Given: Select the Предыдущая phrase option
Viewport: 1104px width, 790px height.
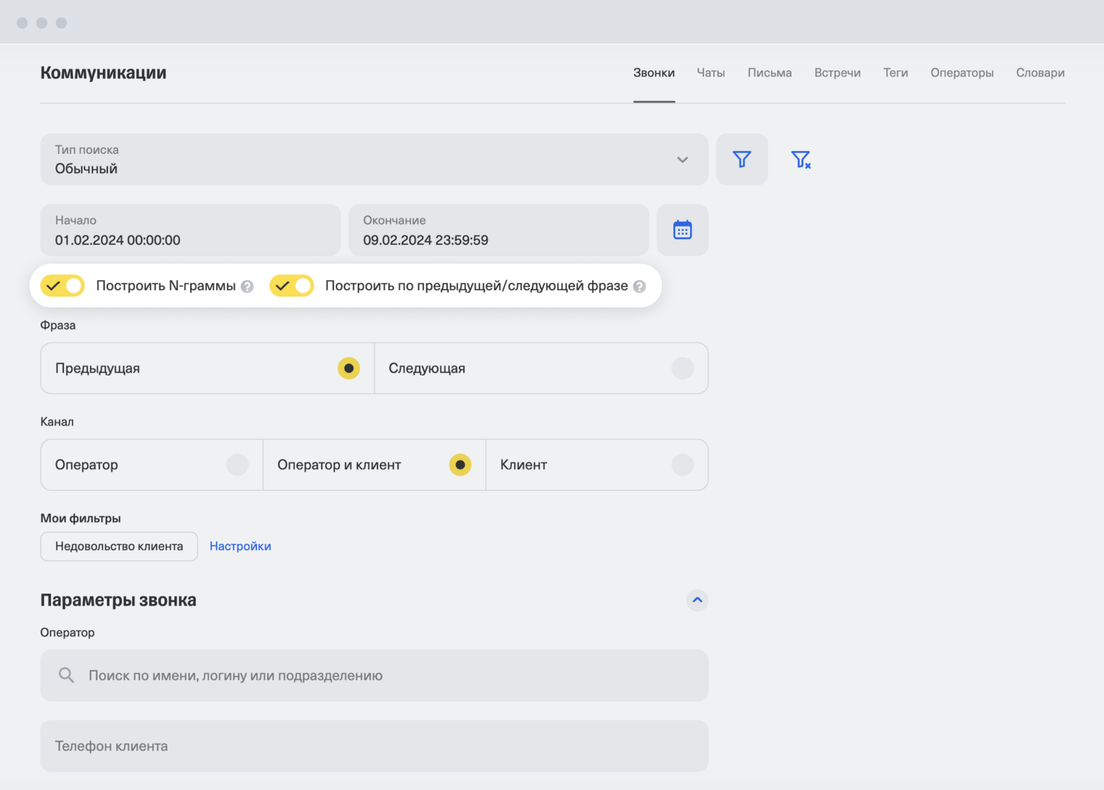Looking at the screenshot, I should click(207, 368).
